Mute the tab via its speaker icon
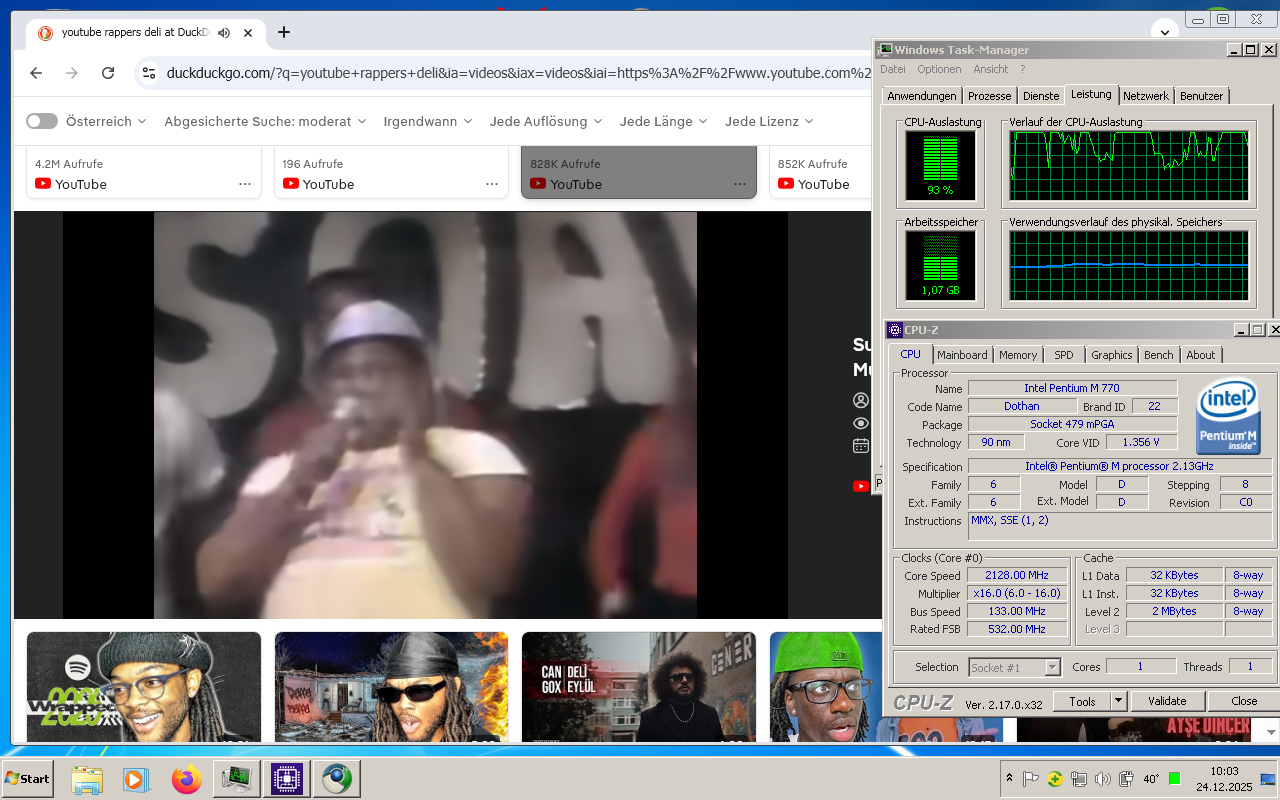This screenshot has height=800, width=1280. 224,33
